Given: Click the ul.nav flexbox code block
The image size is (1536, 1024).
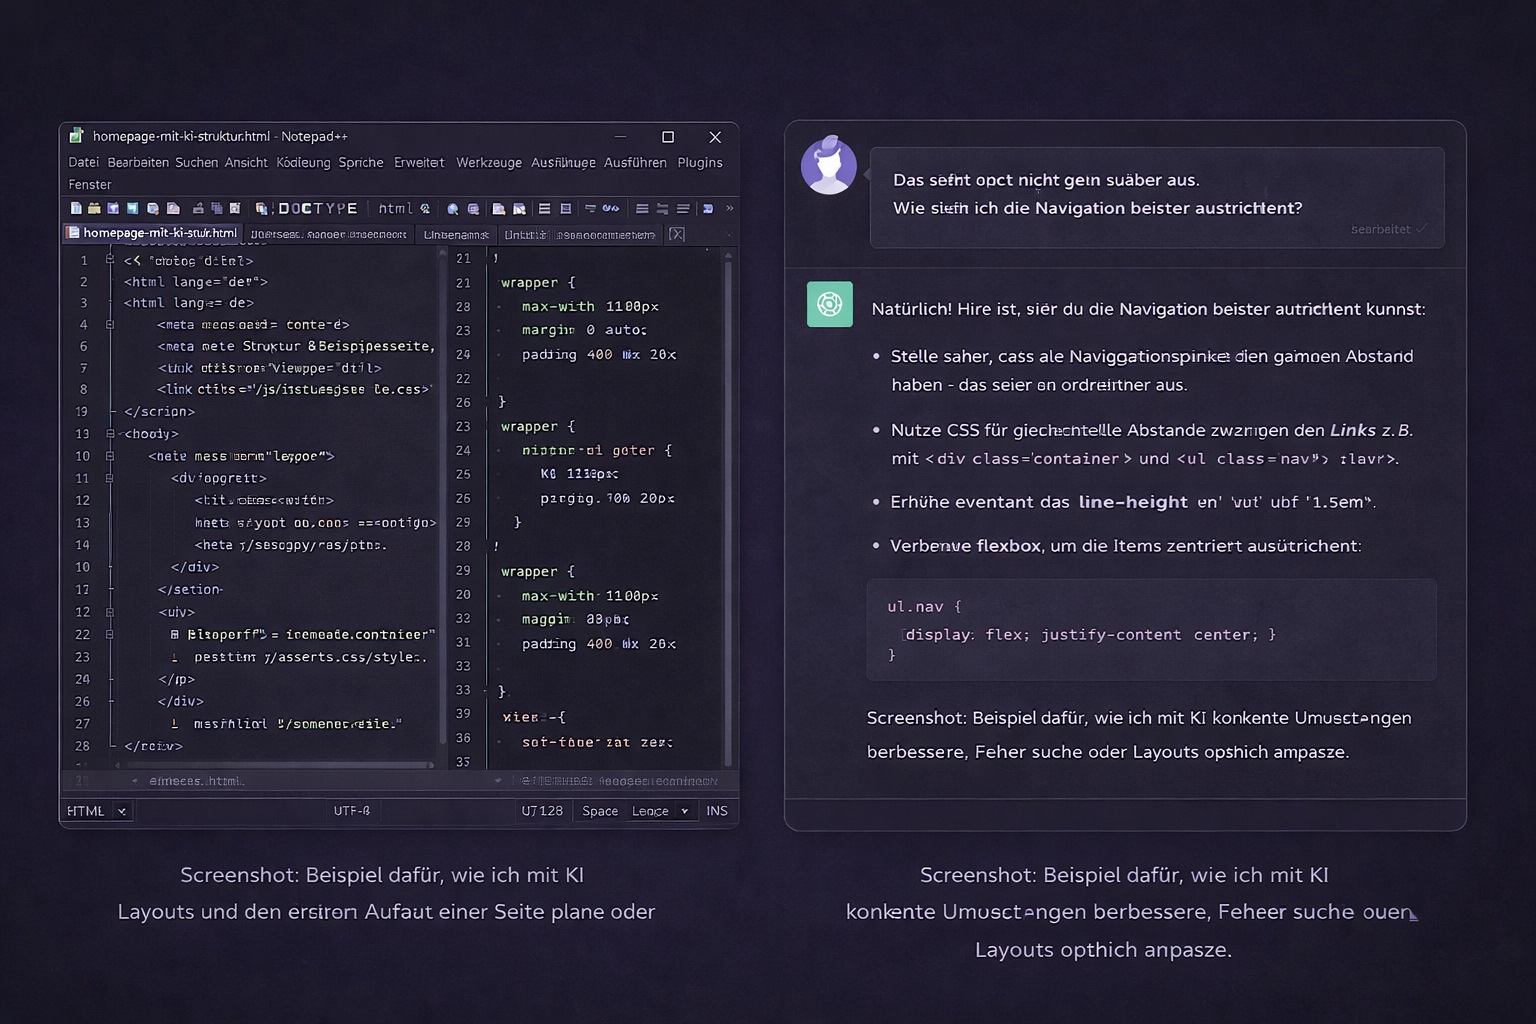Looking at the screenshot, I should (1151, 630).
